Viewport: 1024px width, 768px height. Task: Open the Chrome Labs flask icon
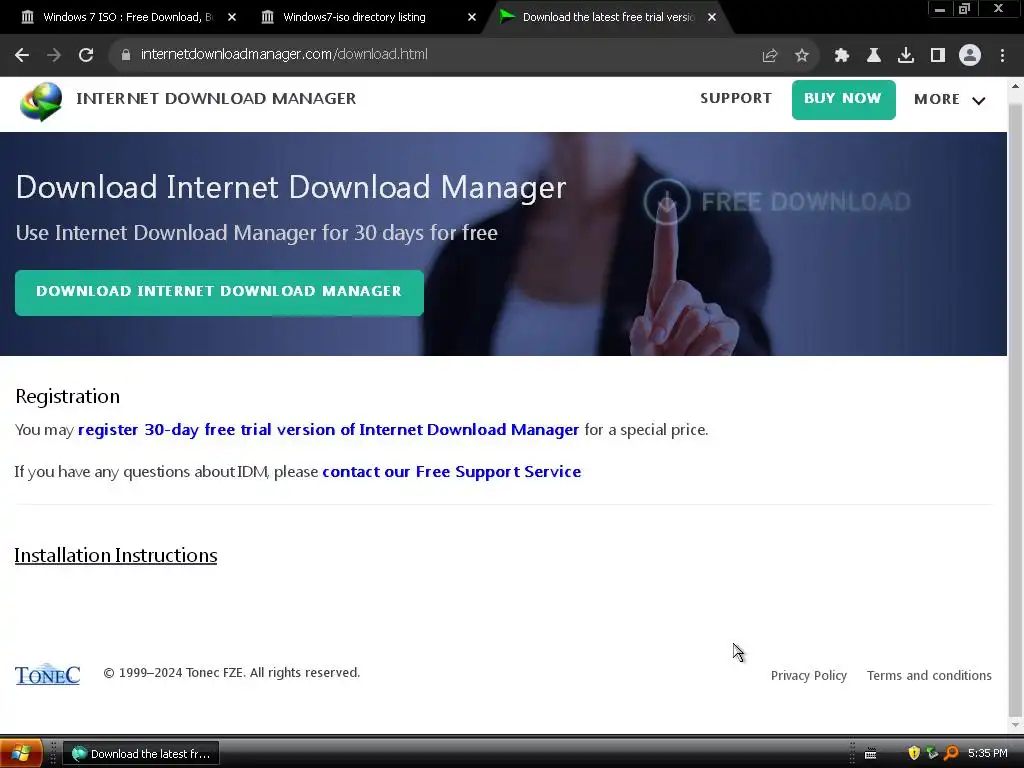coord(874,56)
